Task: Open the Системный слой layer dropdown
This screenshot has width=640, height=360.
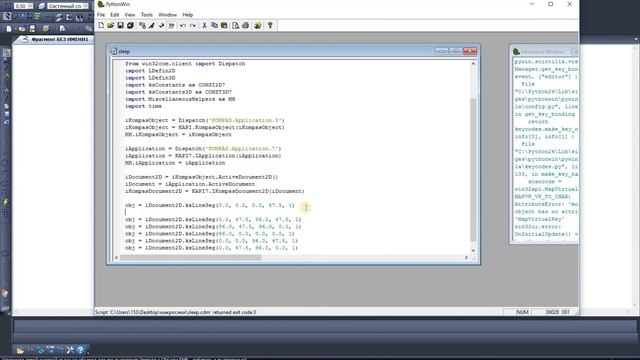Action: (85, 6)
